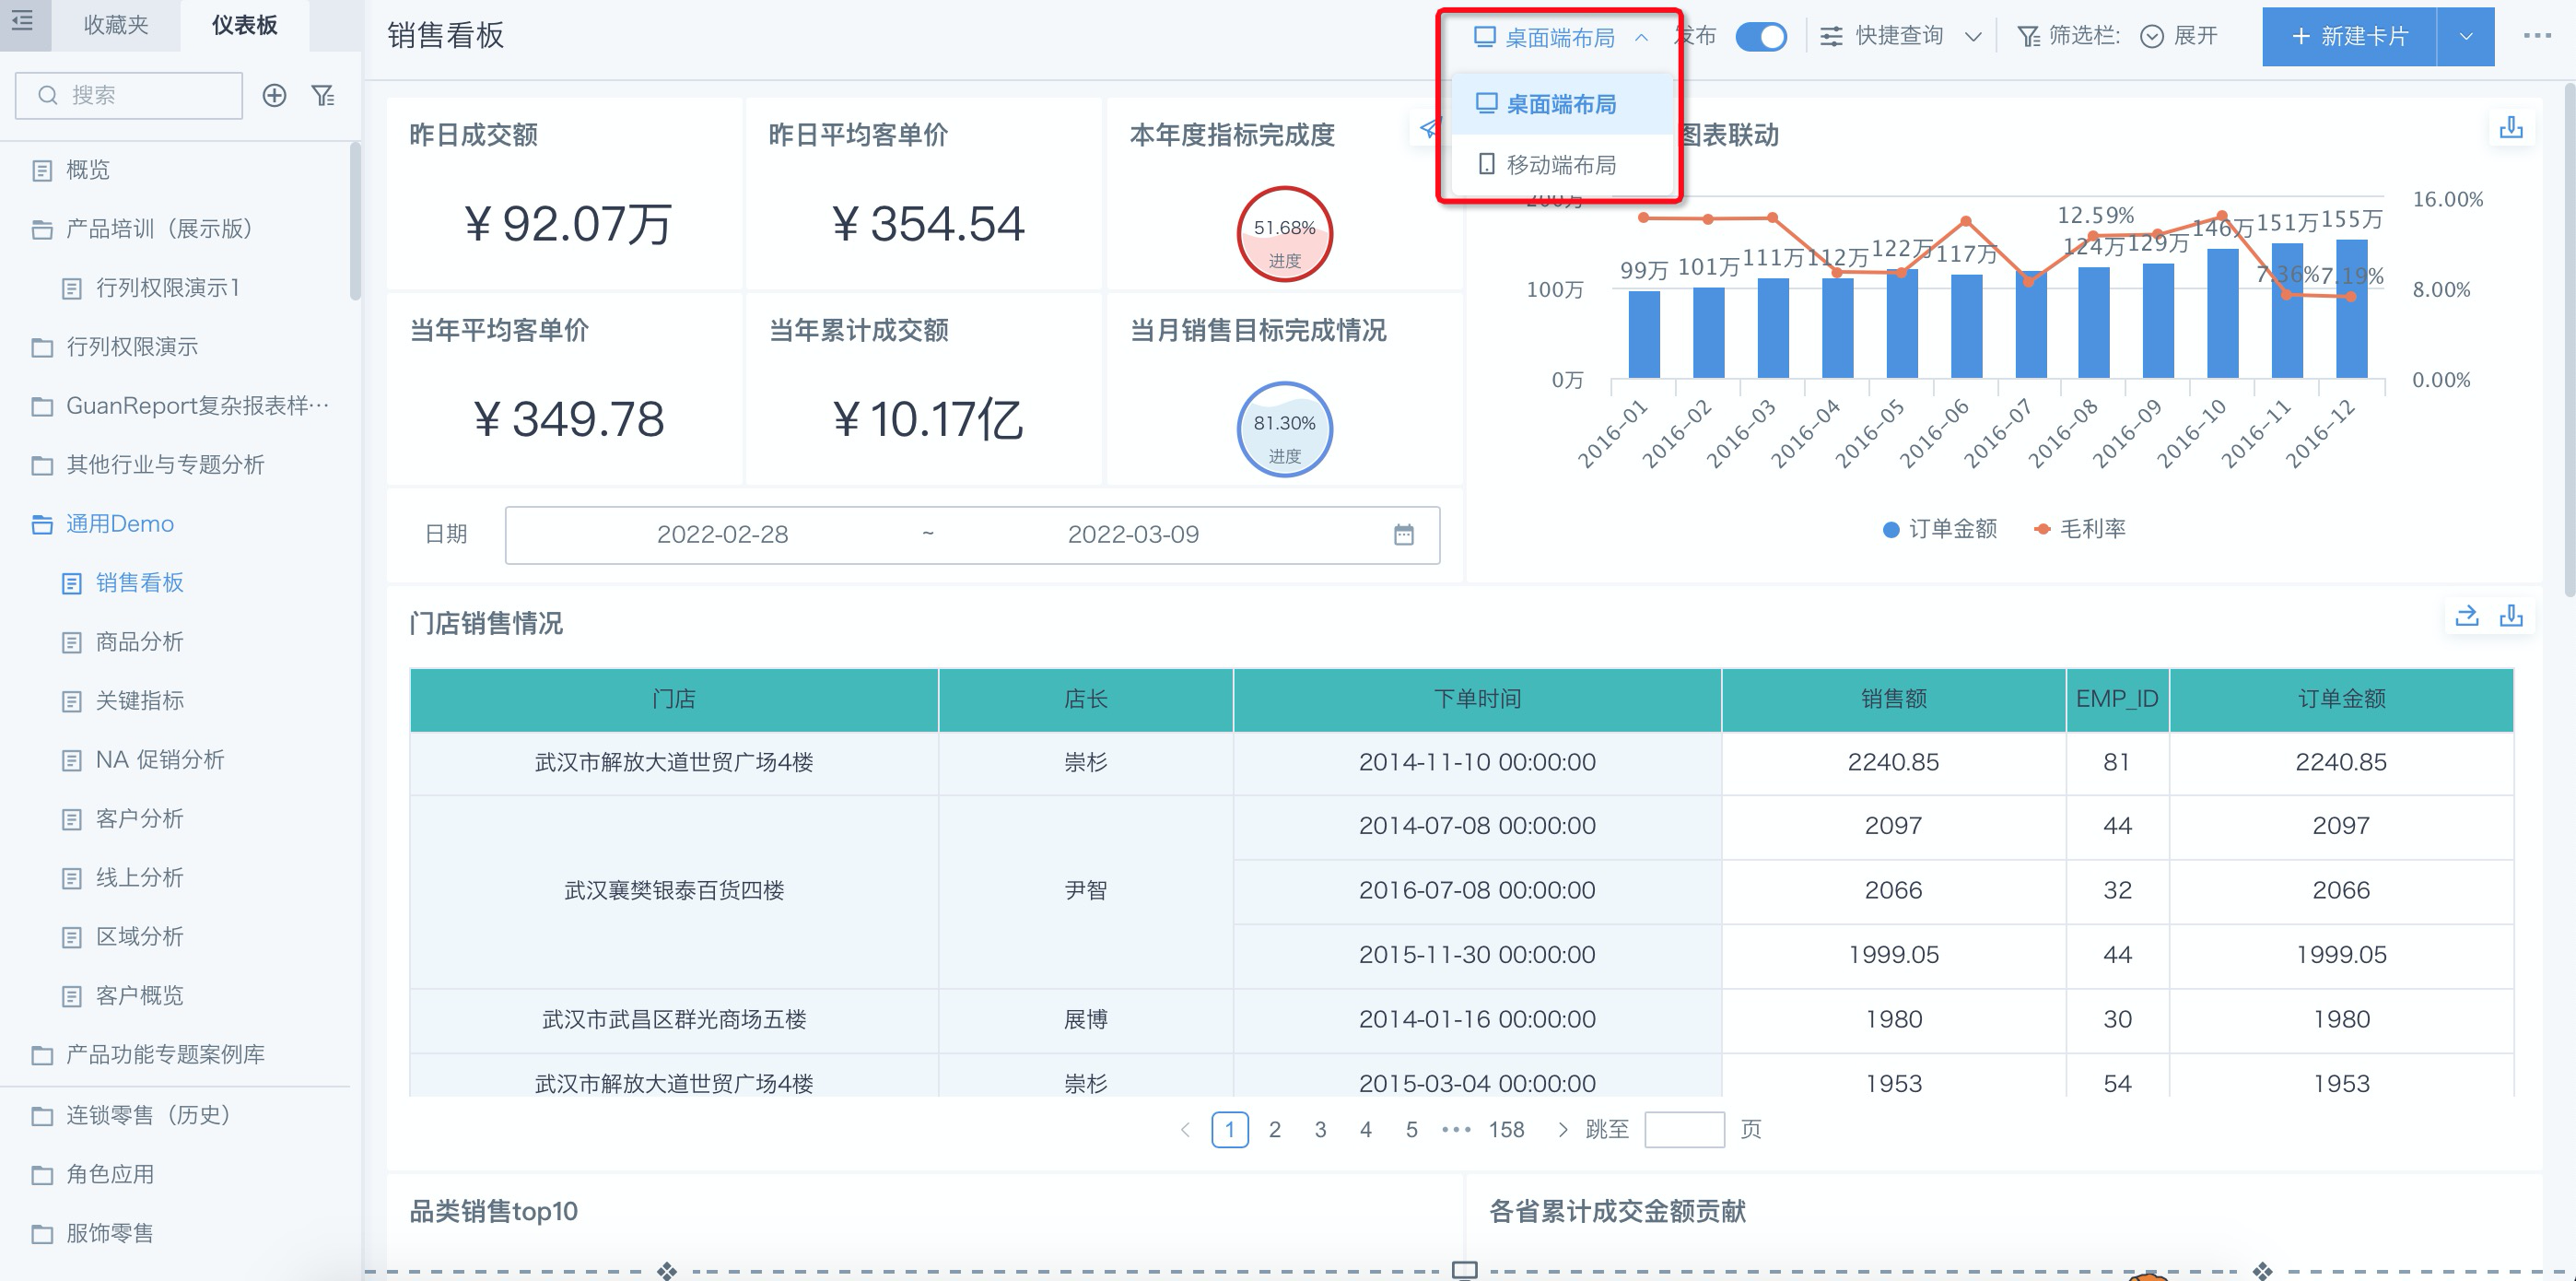The width and height of the screenshot is (2576, 1281).
Task: Open the NA 促销分析 page
Action: click(159, 760)
